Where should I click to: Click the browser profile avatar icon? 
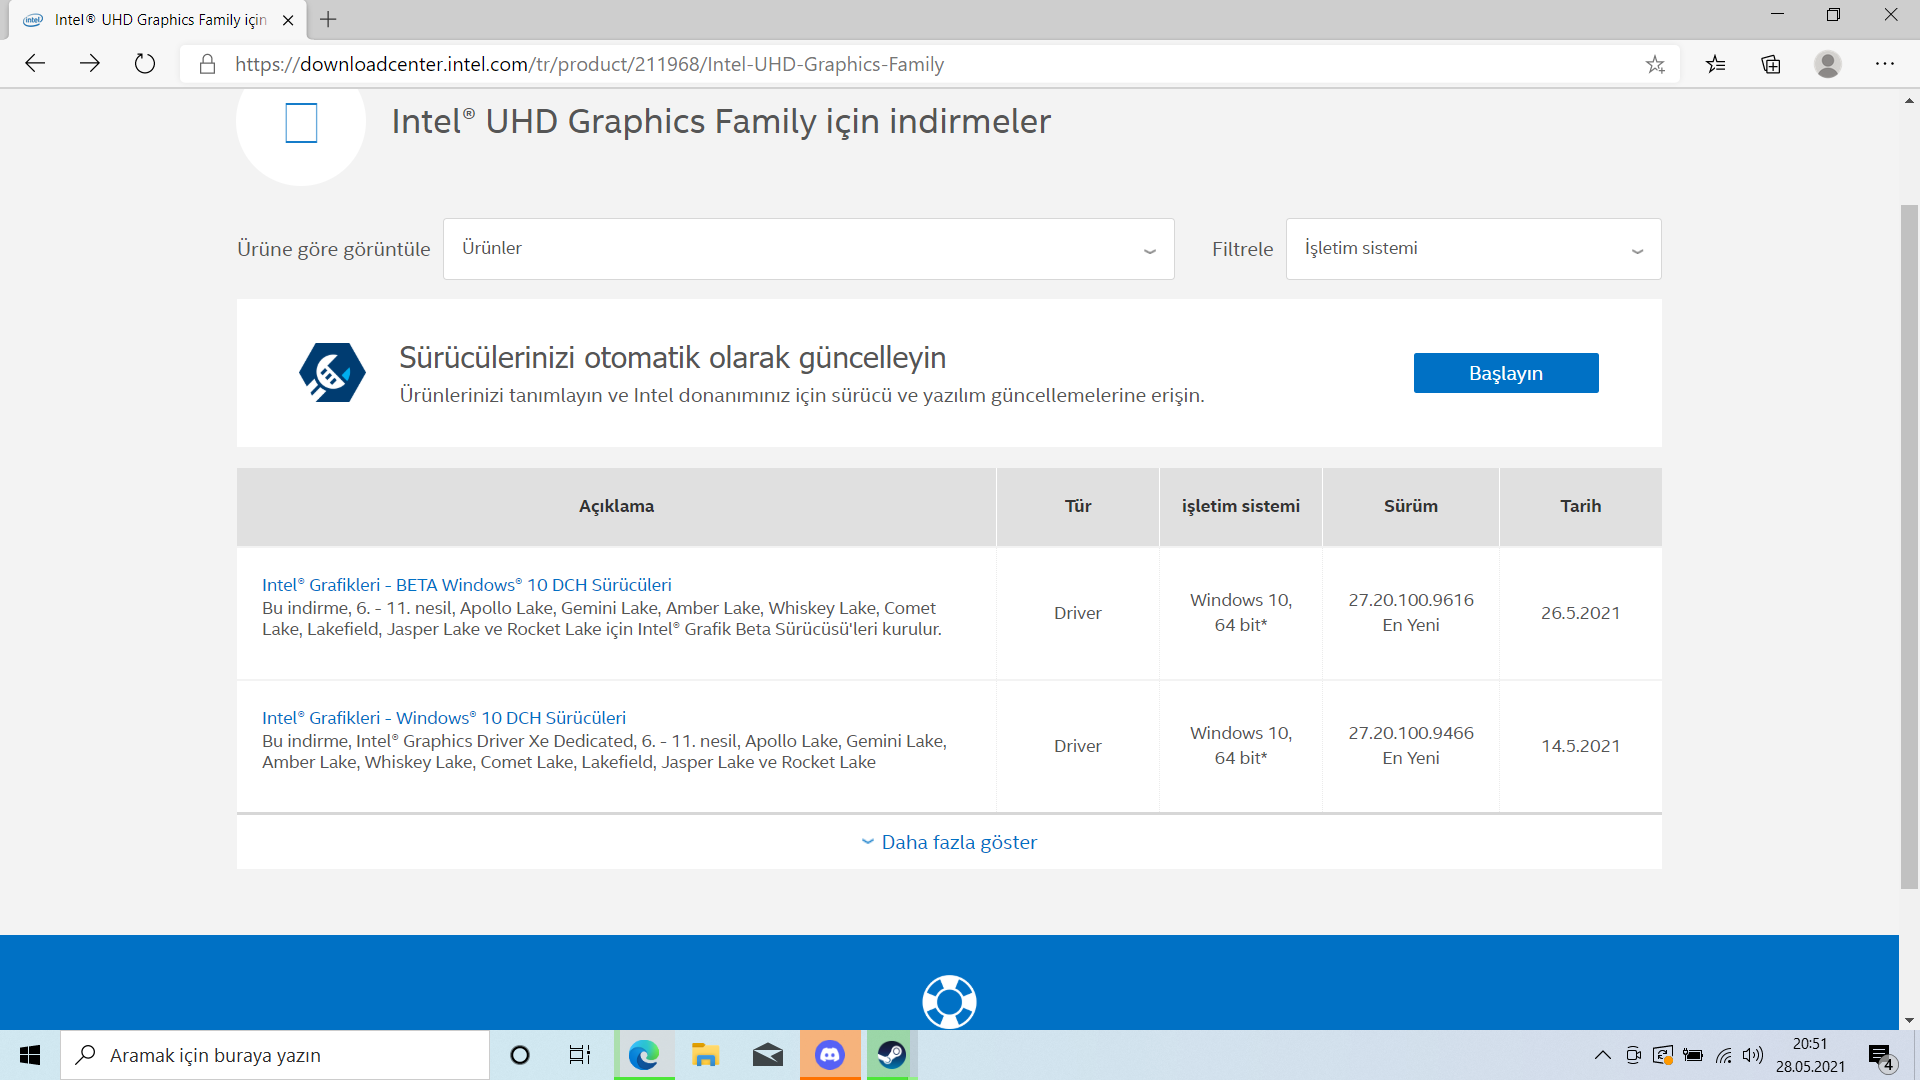[1827, 64]
